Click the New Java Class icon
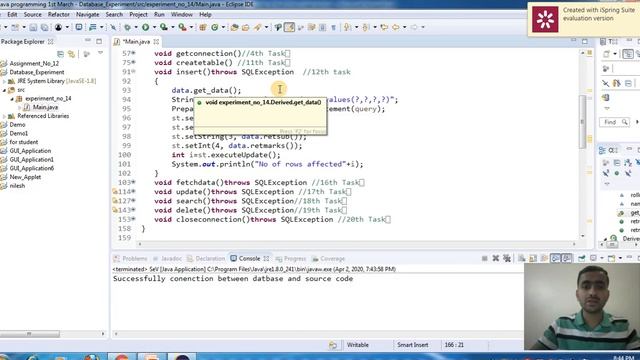The width and height of the screenshot is (640, 360). (x=214, y=27)
